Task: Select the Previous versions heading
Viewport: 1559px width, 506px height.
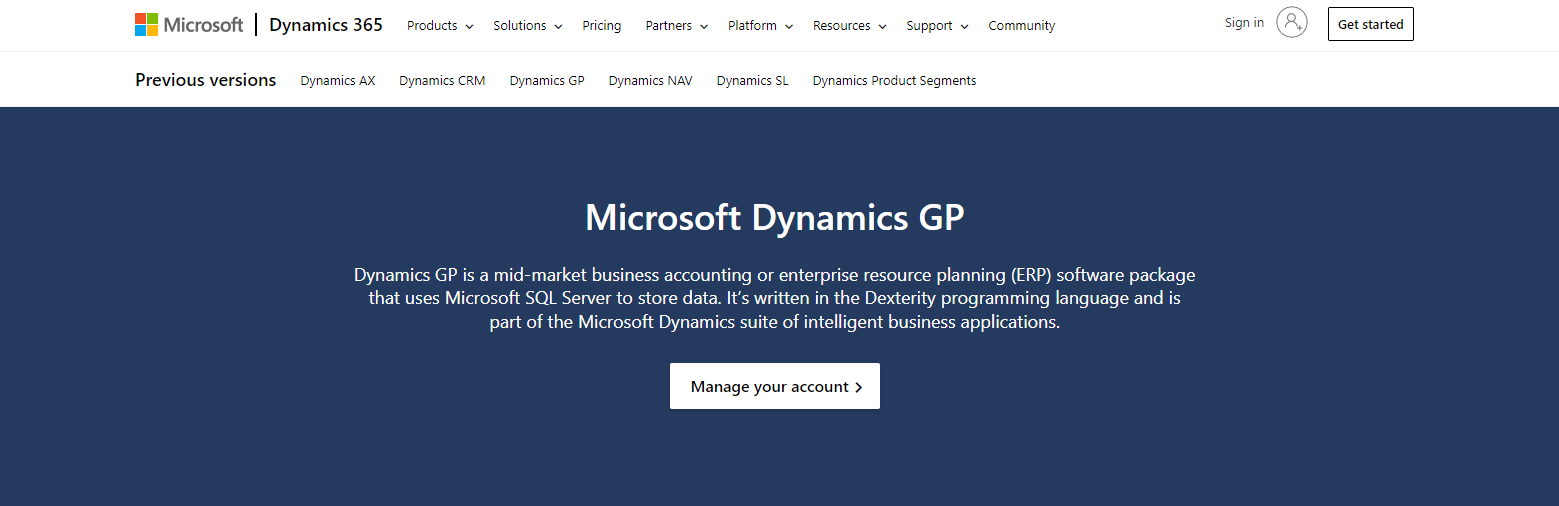Action: 206,80
